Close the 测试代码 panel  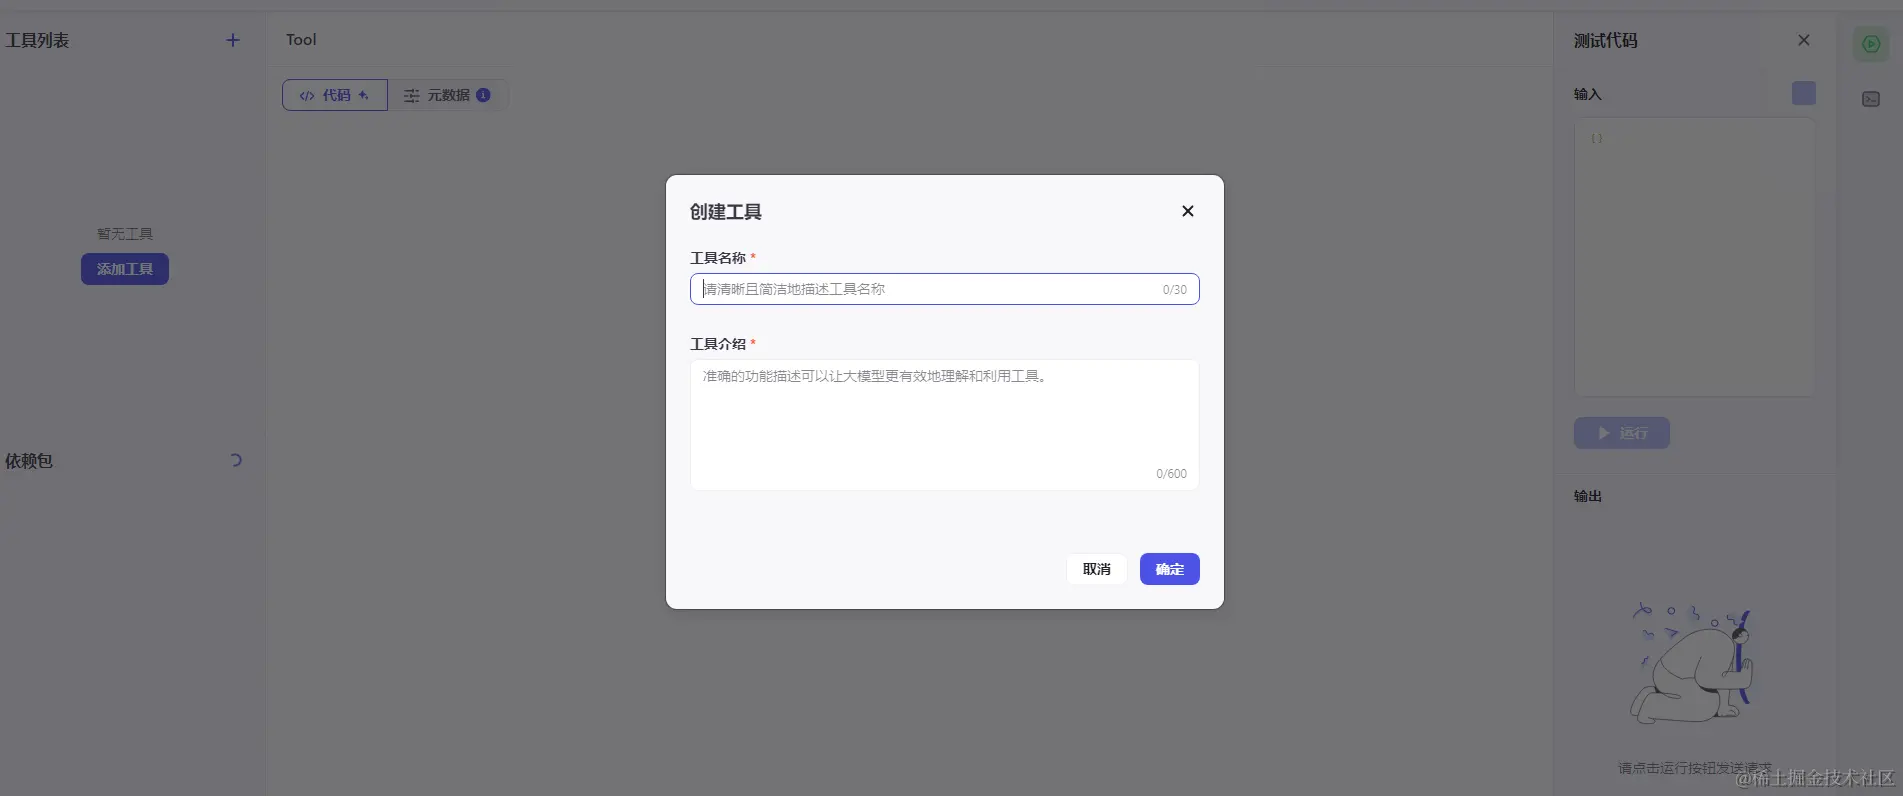[1804, 40]
